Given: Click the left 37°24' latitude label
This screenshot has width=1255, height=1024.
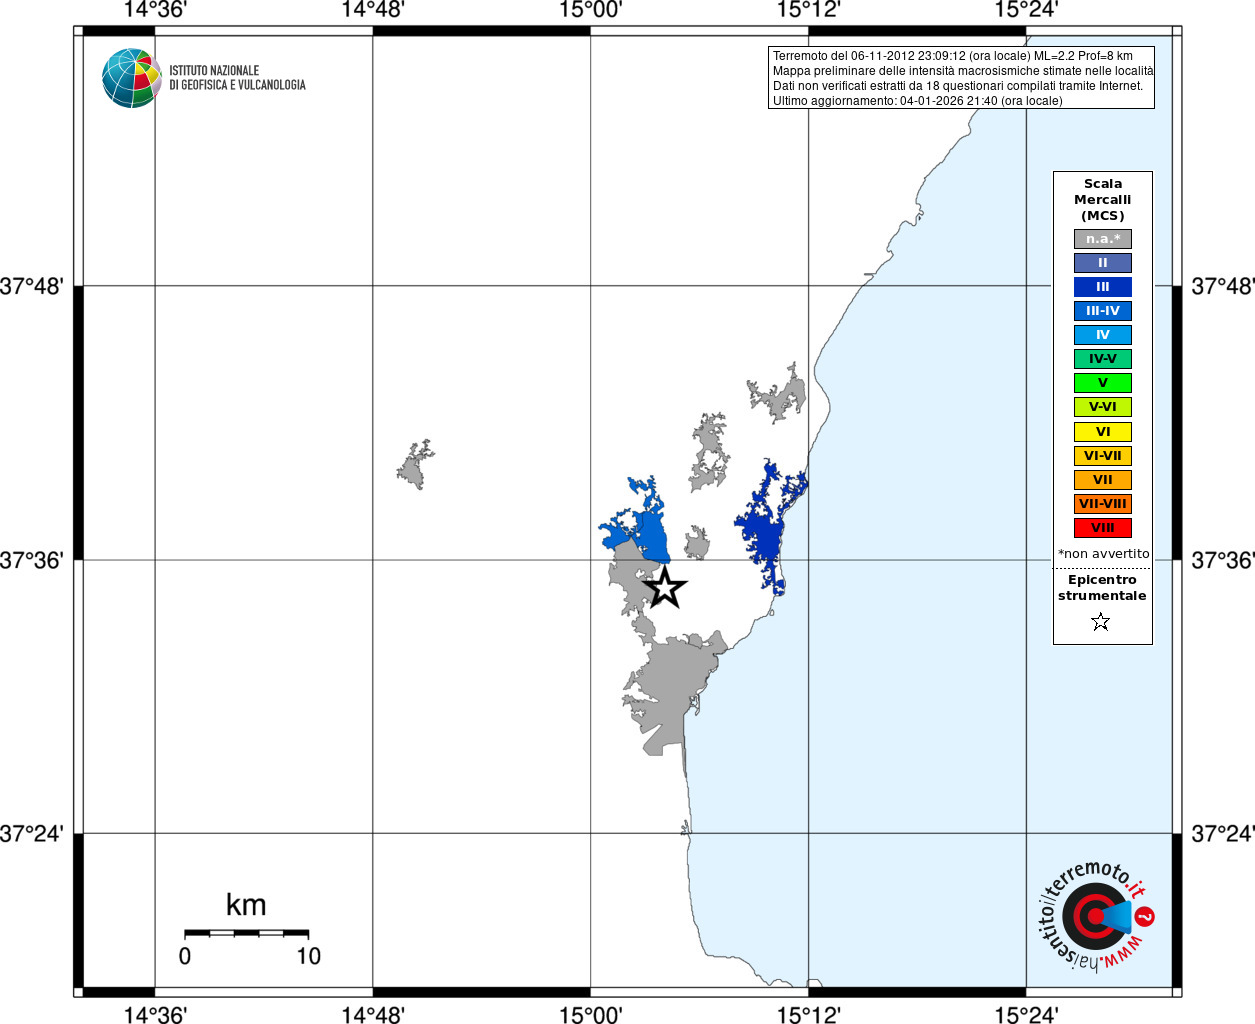Looking at the screenshot, I should [x=32, y=834].
